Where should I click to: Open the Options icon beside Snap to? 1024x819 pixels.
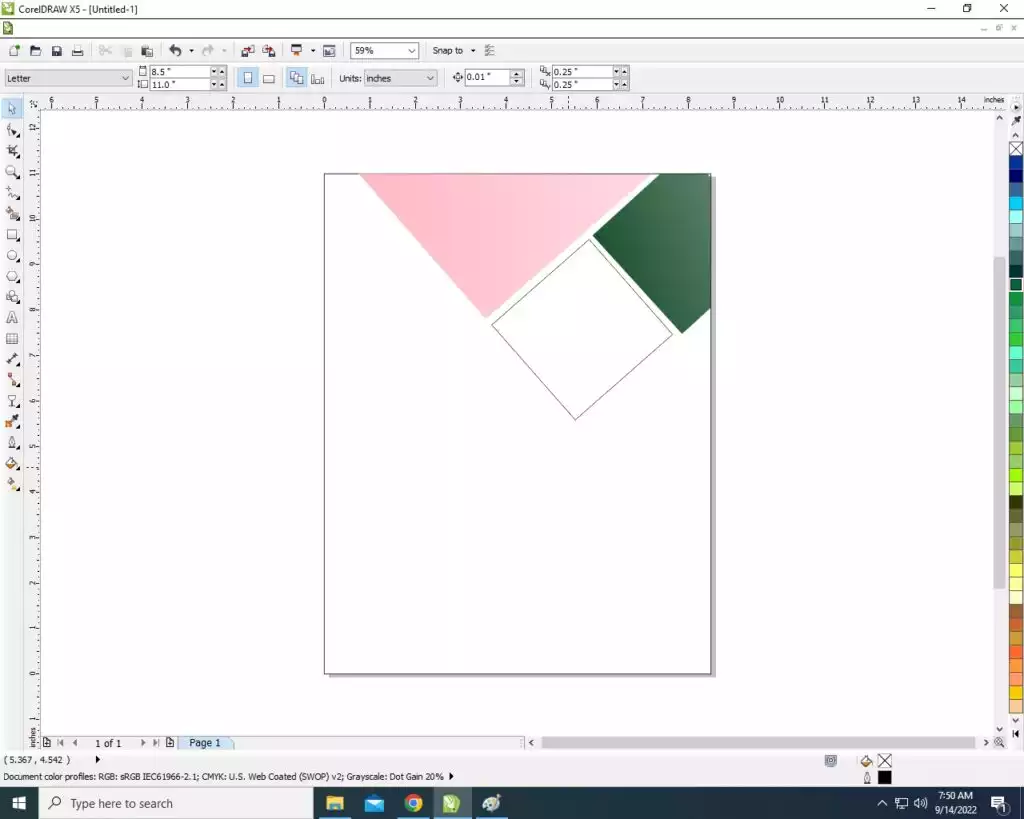tap(490, 50)
